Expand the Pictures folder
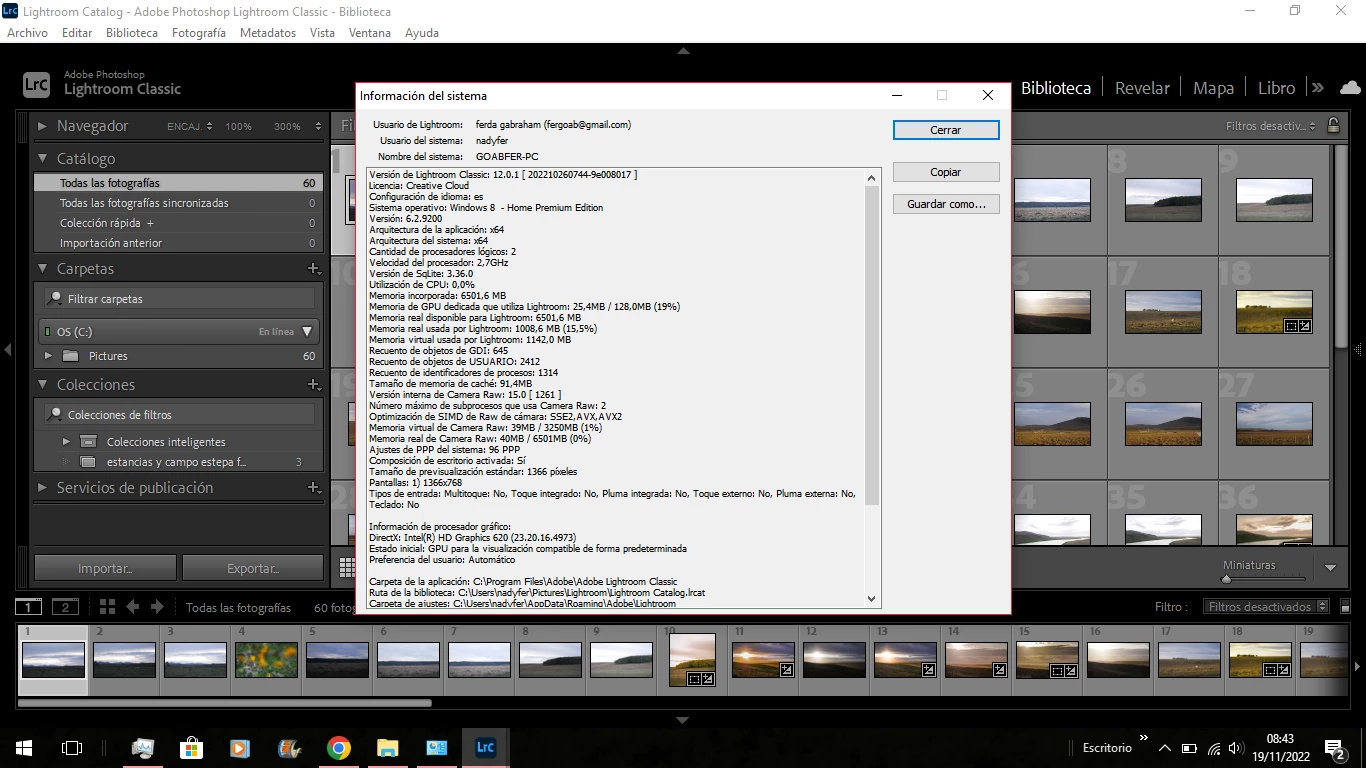Screen dimensions: 1366x768 pyautogui.click(x=47, y=356)
